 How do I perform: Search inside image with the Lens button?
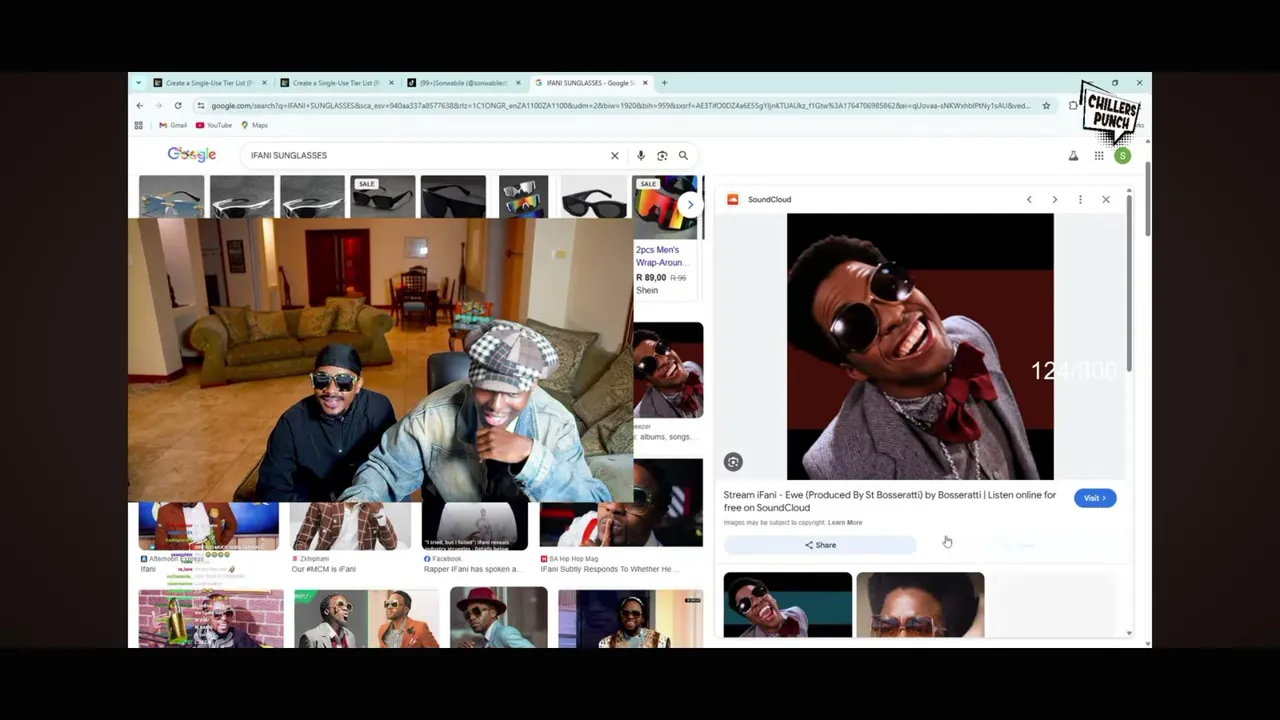pos(733,462)
